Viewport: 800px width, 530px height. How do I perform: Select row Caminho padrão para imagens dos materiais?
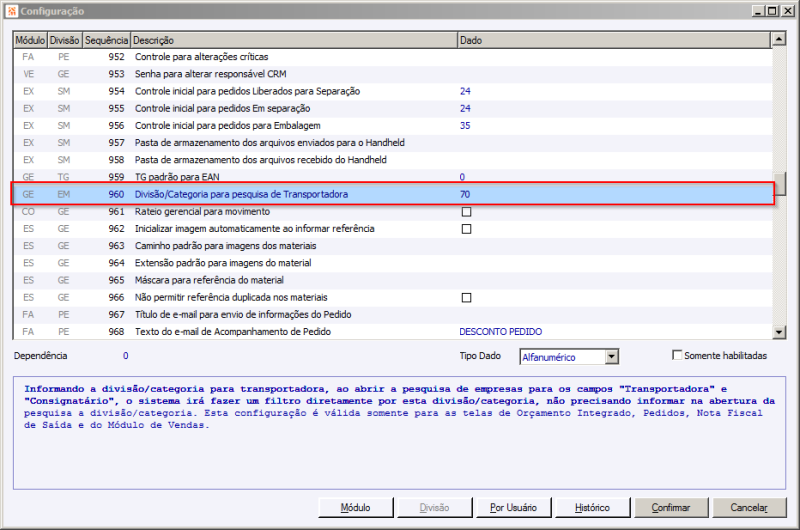click(392, 246)
